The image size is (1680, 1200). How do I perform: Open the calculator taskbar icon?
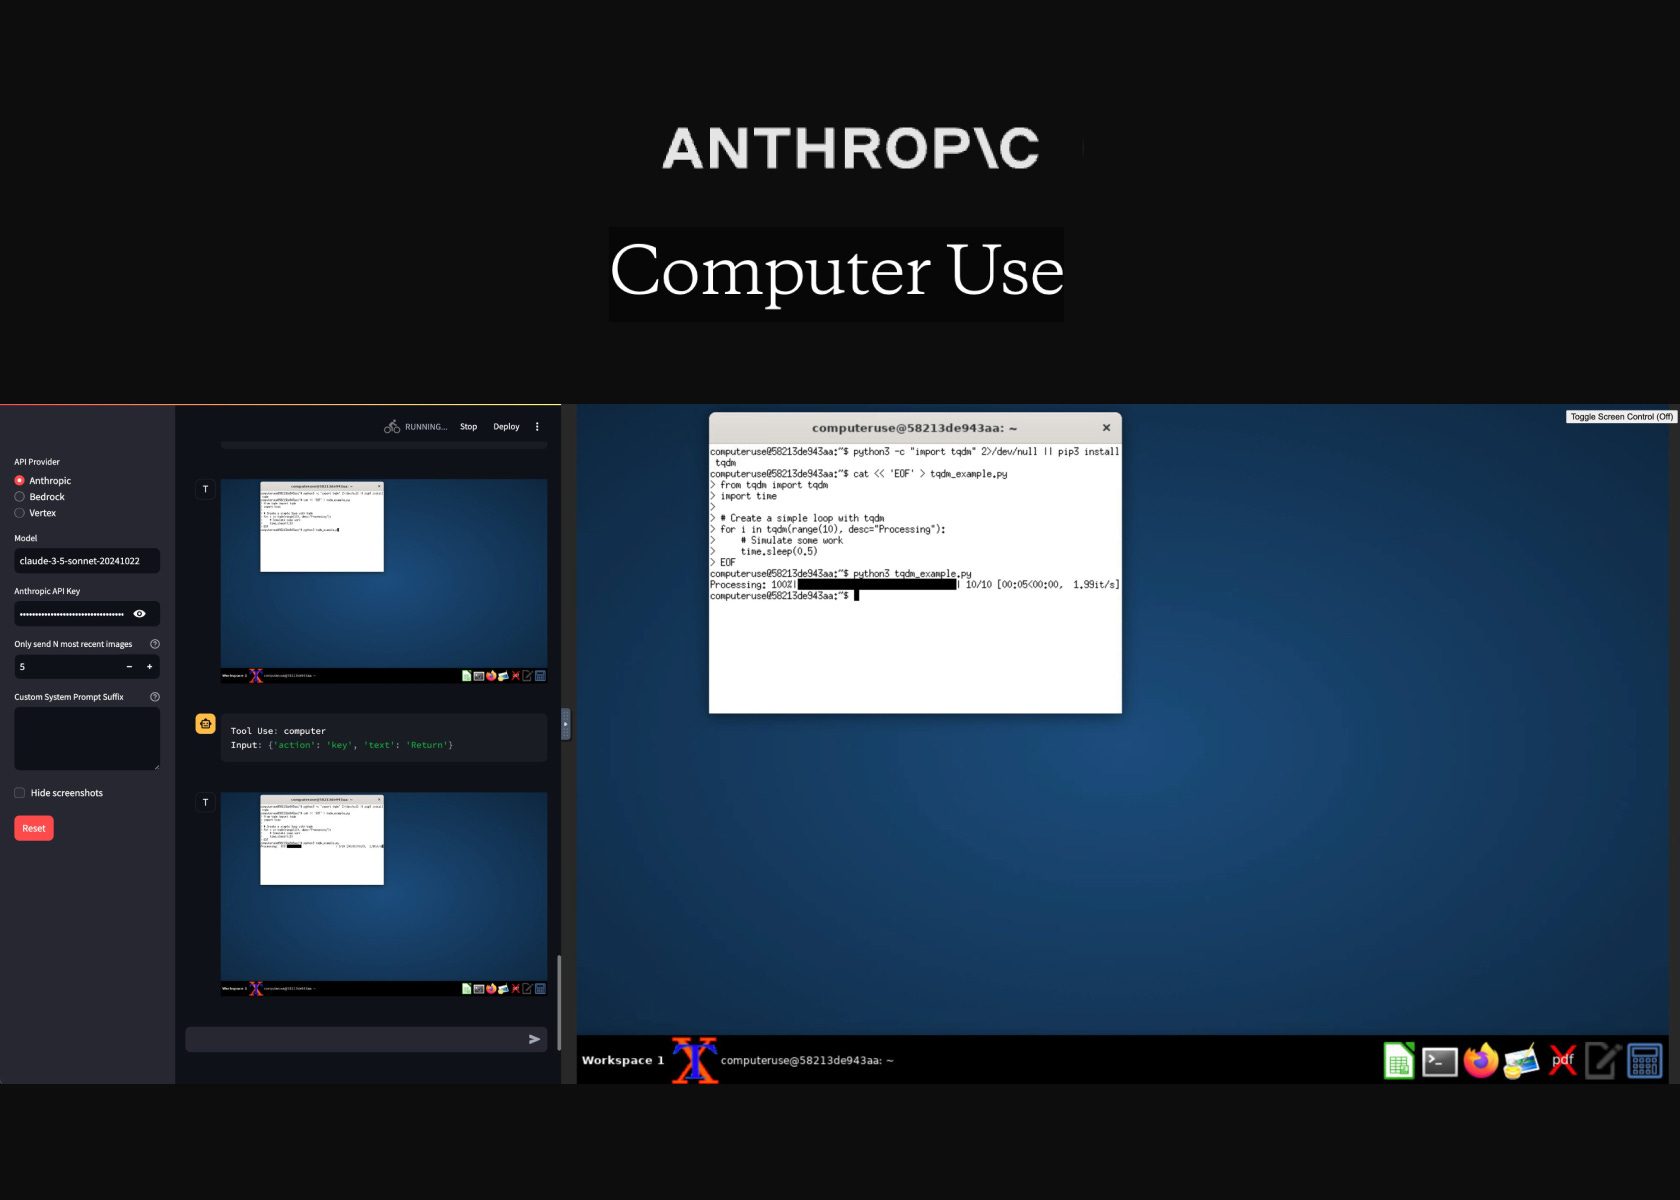[x=1645, y=1061]
